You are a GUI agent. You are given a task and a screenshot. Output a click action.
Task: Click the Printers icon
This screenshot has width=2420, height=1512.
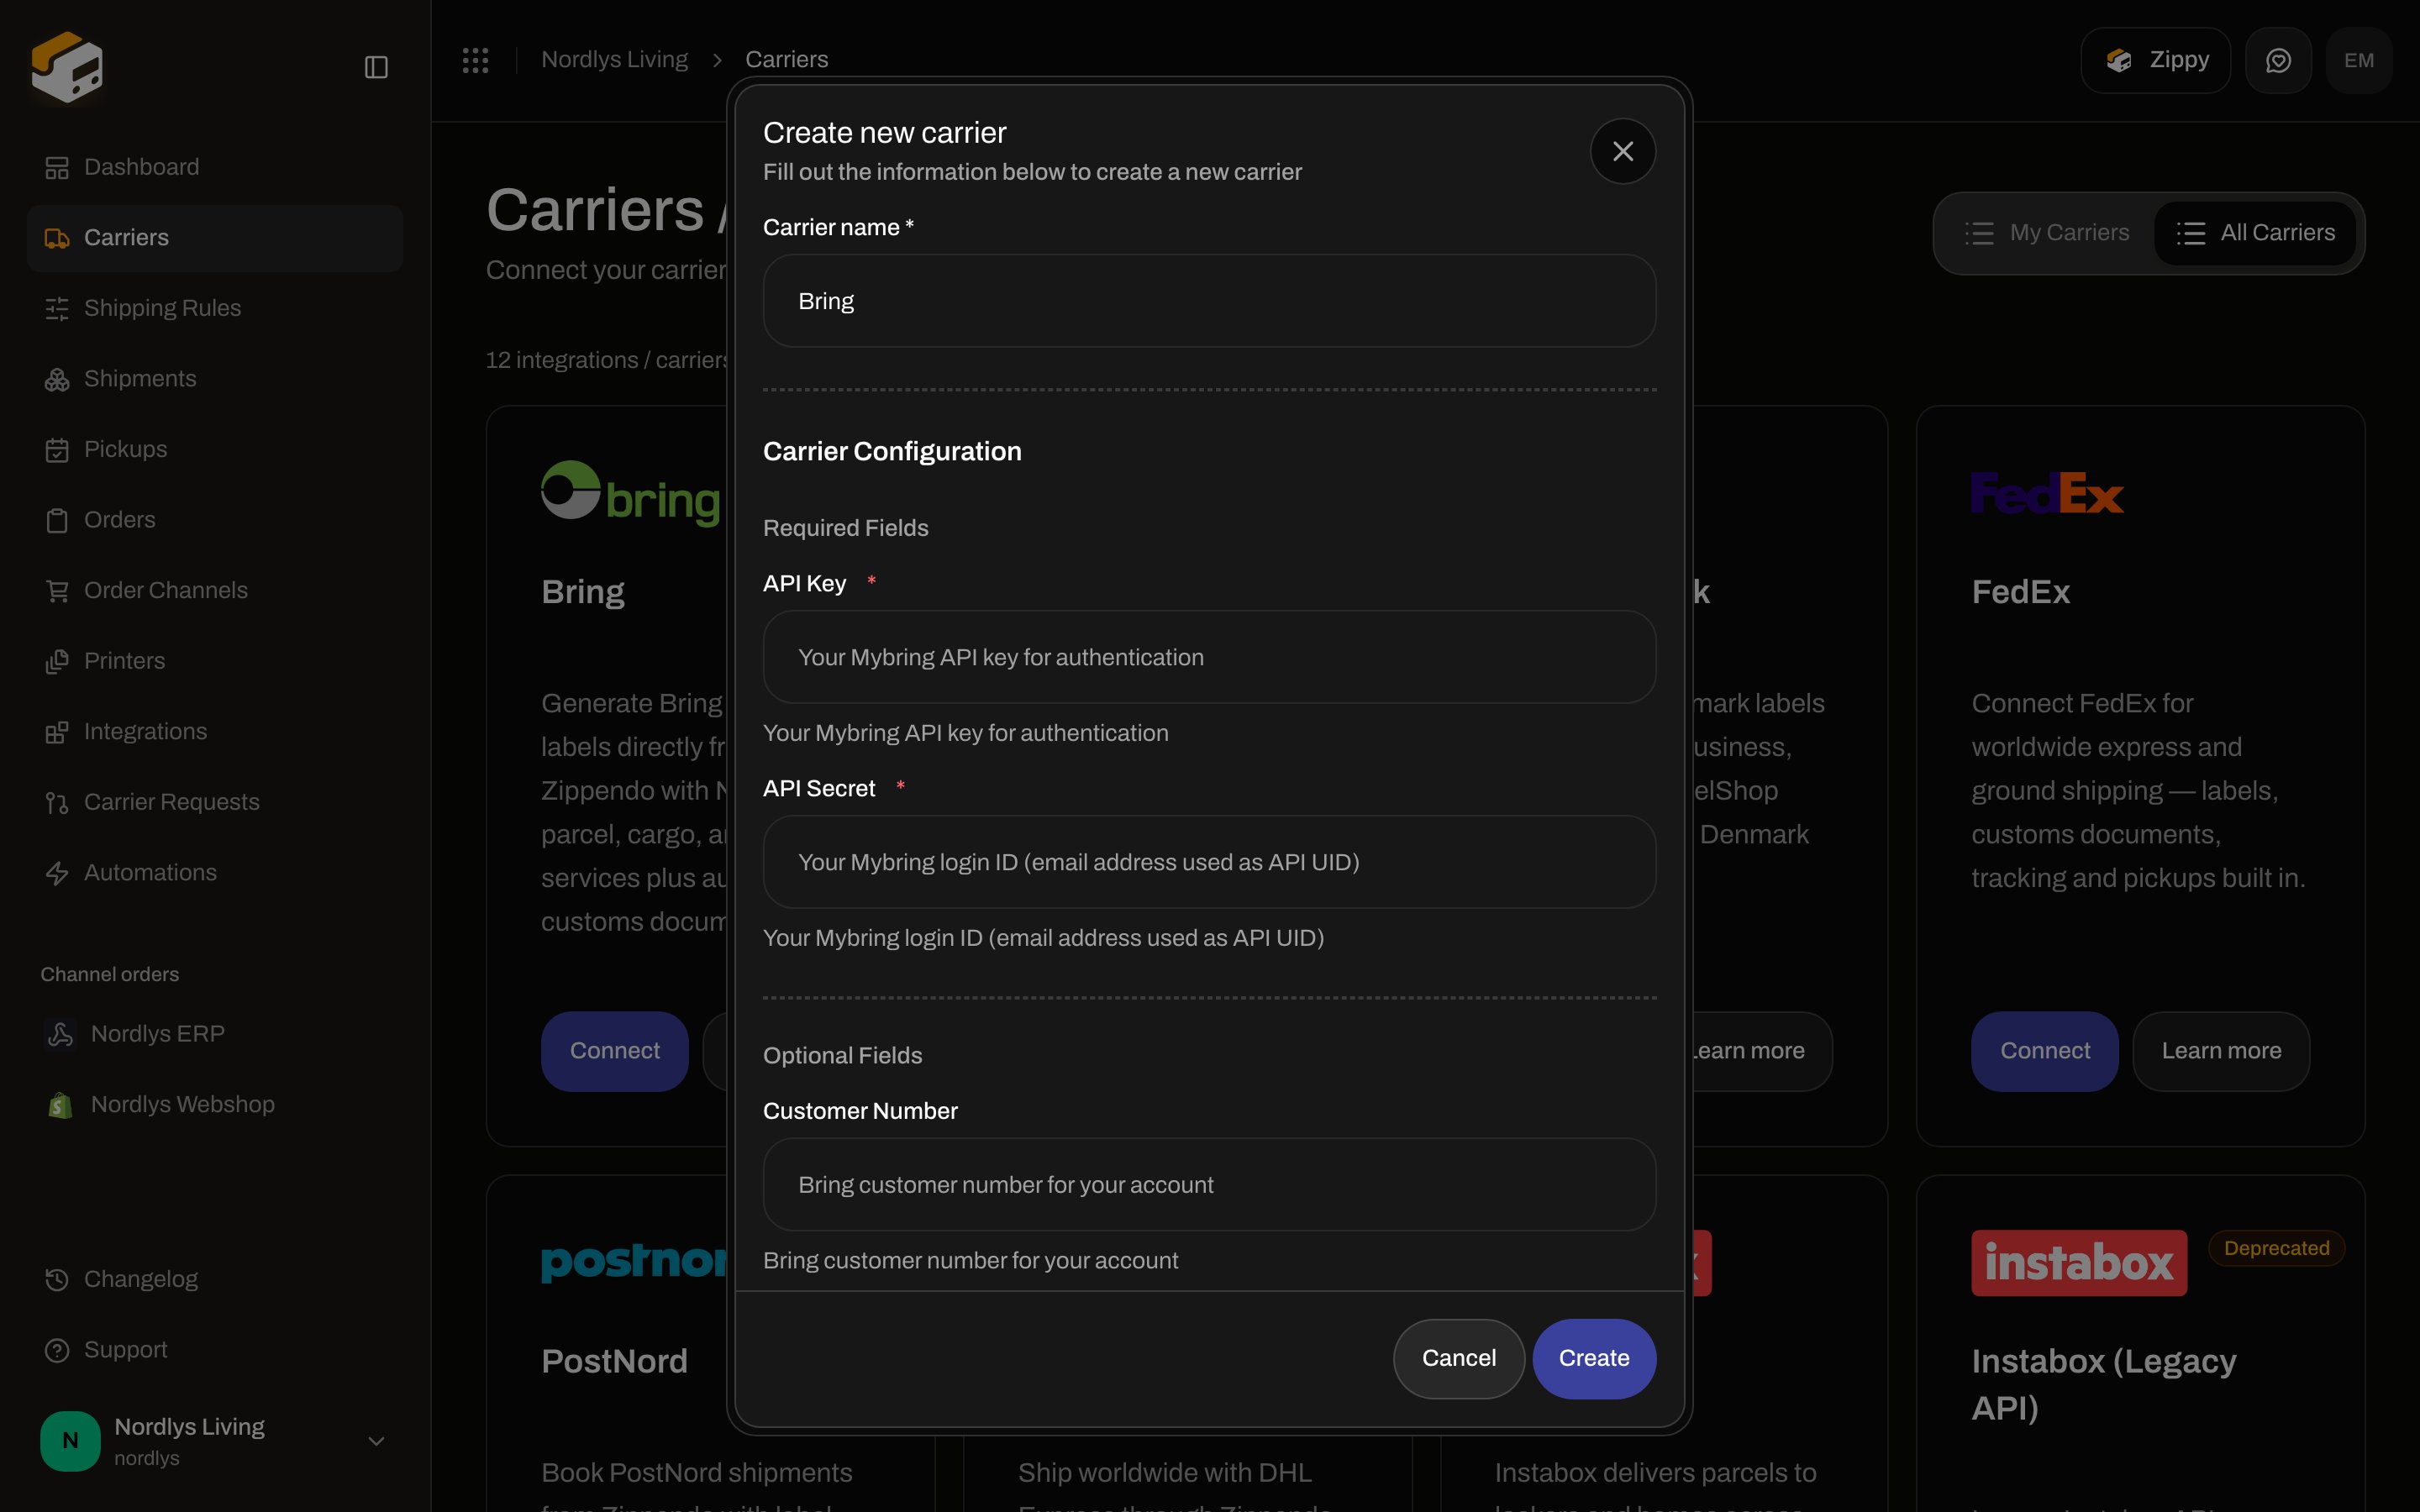pos(57,661)
